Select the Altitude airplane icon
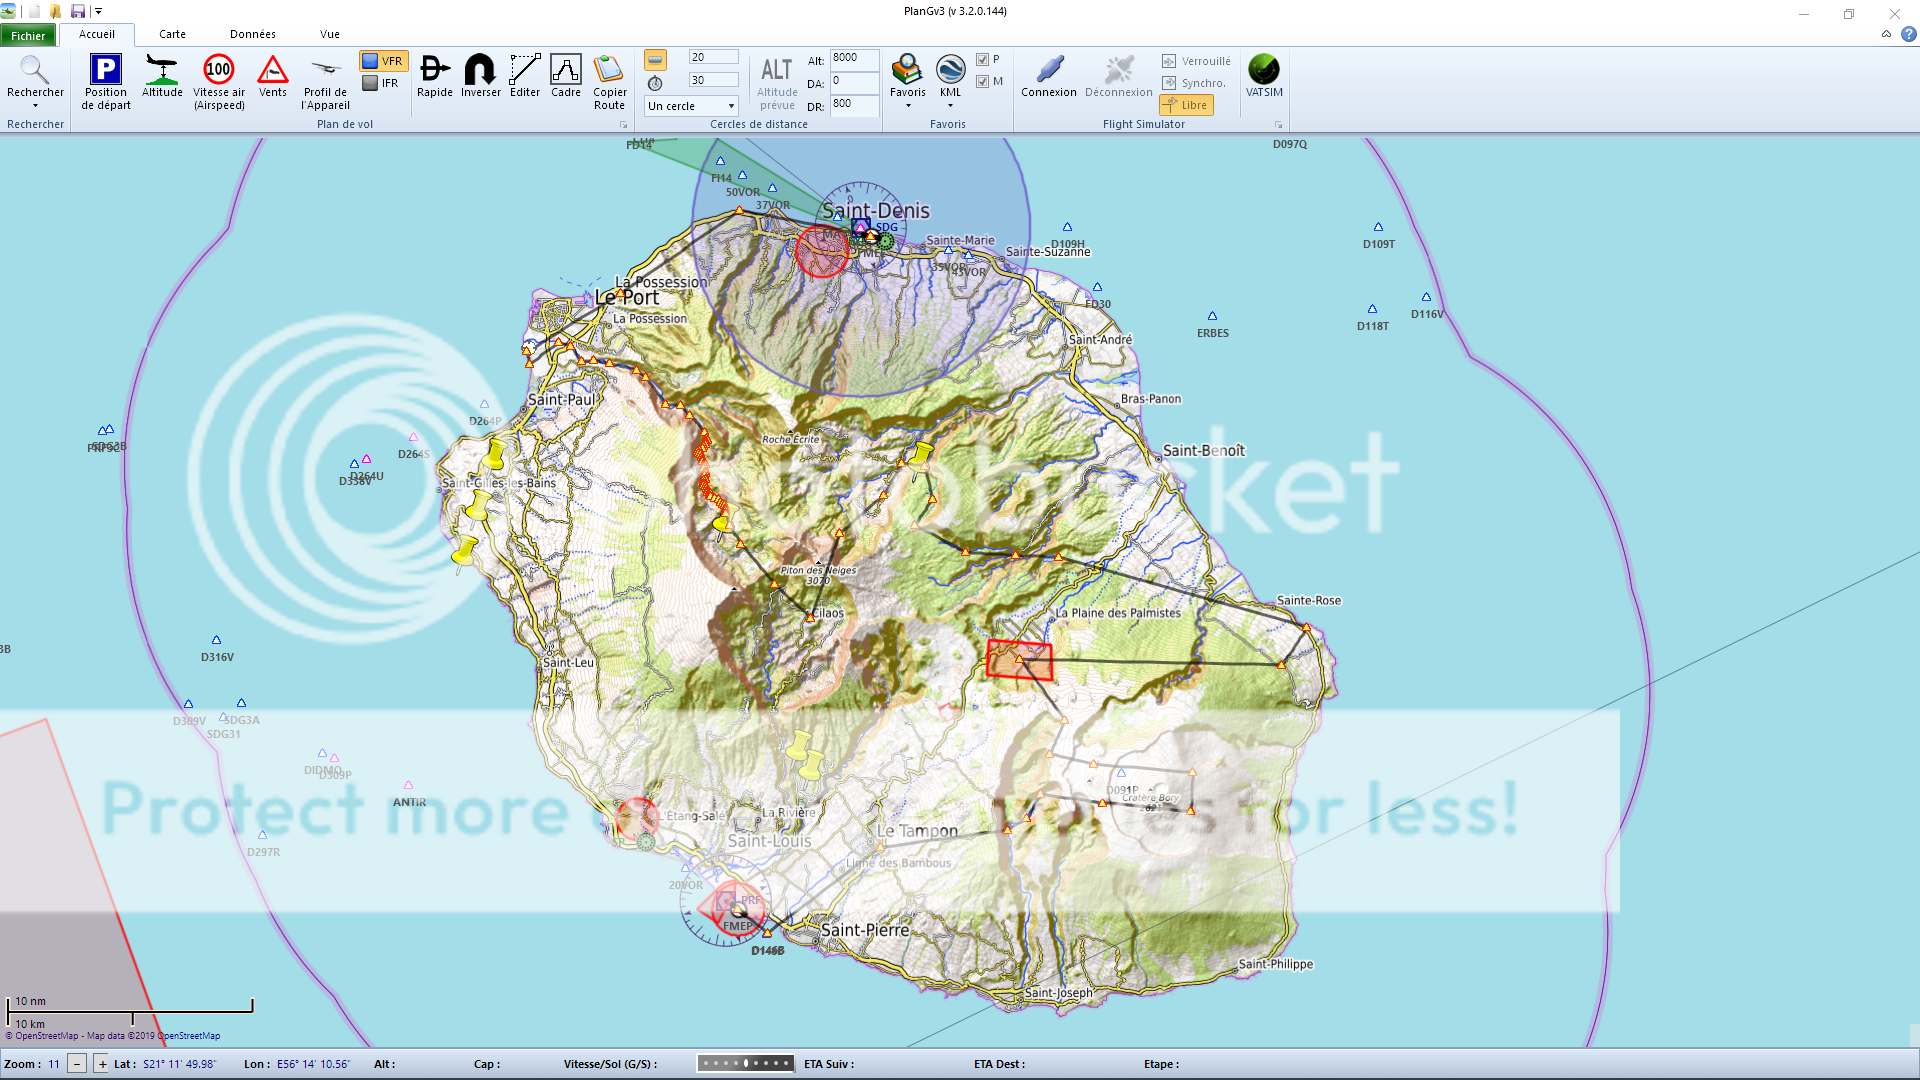The image size is (1920, 1080). [x=162, y=70]
